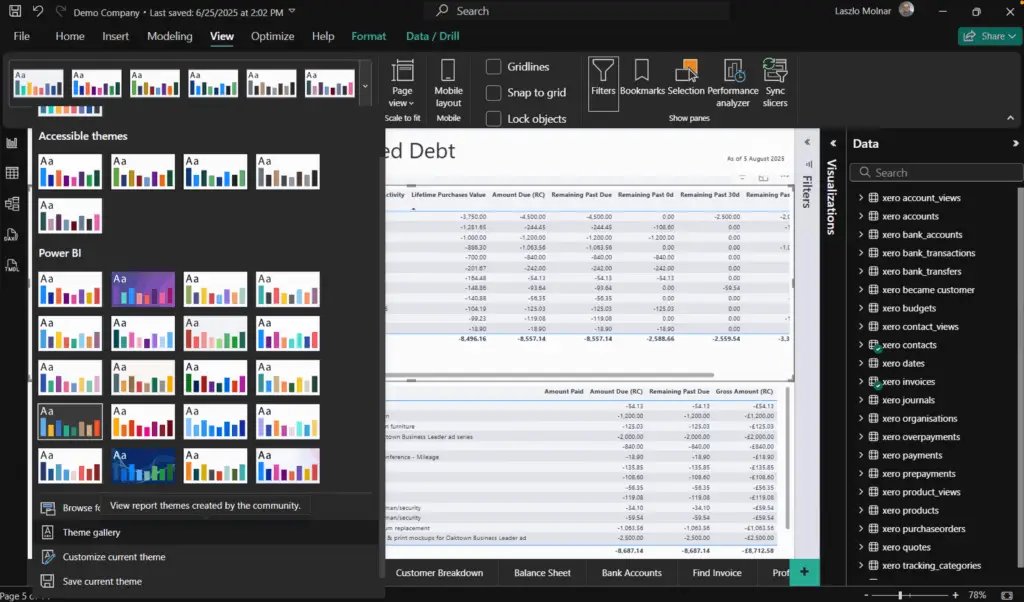Show the Bookmarks pane
This screenshot has width=1024, height=602.
click(x=641, y=80)
